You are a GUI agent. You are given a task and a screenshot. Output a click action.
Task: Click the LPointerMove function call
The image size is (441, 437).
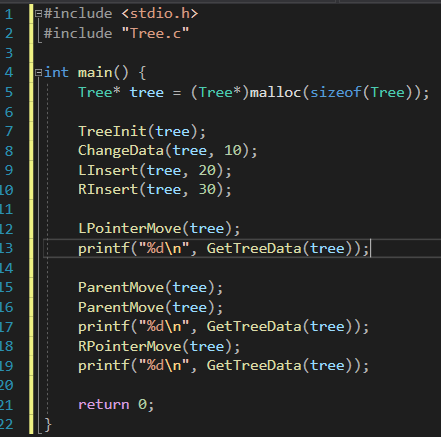[130, 228]
